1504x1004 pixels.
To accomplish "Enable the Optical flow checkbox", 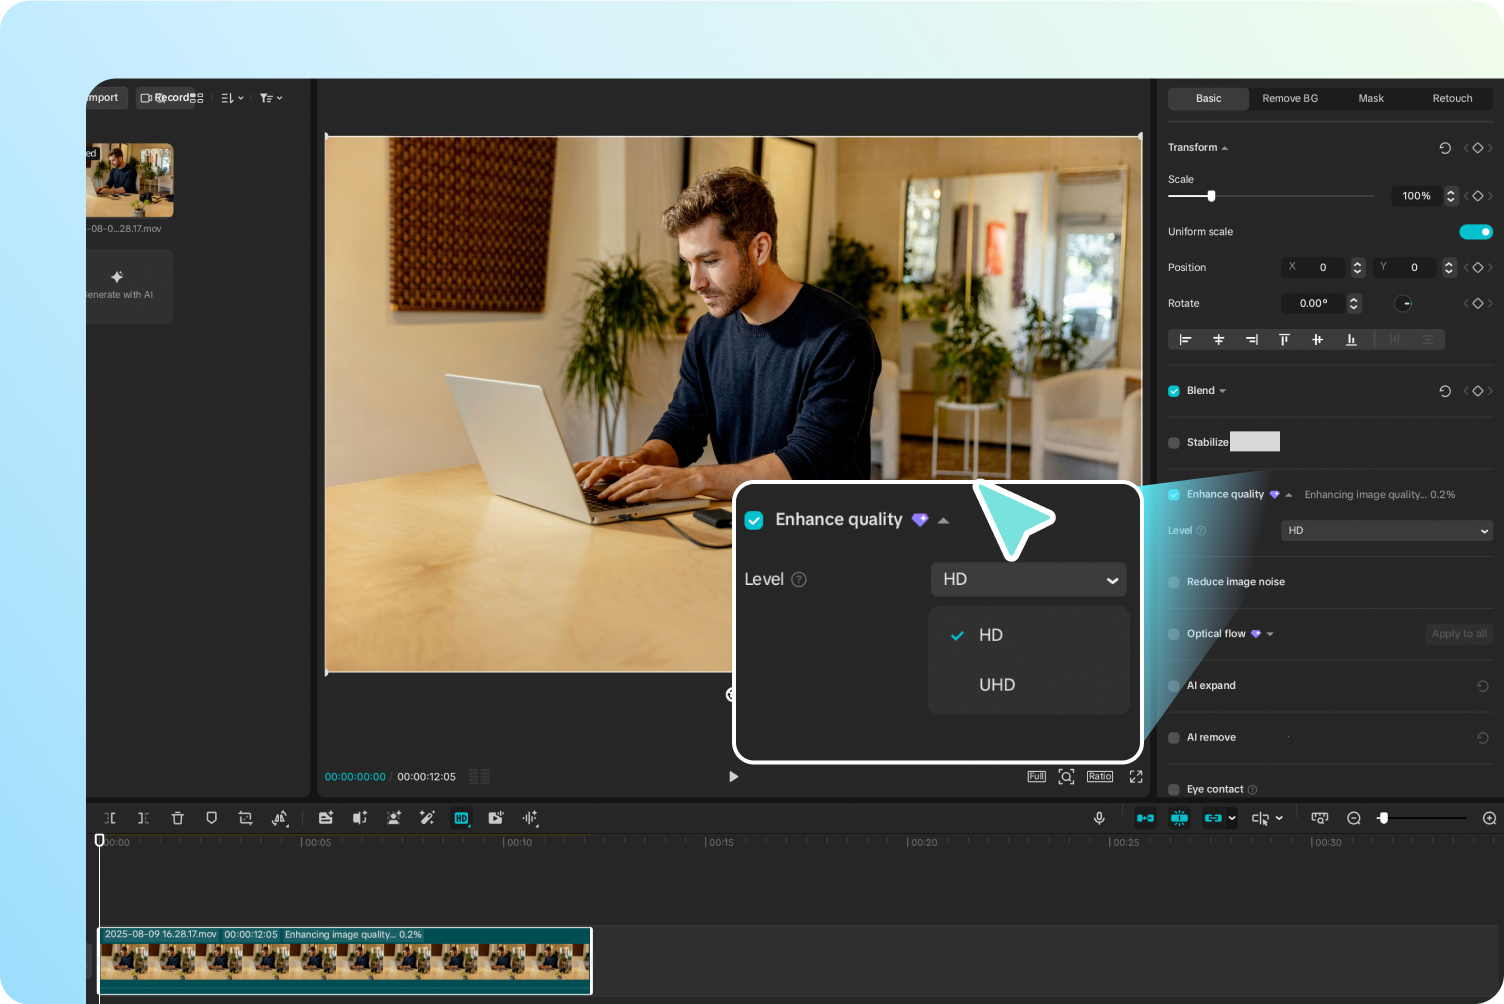I will [x=1174, y=634].
